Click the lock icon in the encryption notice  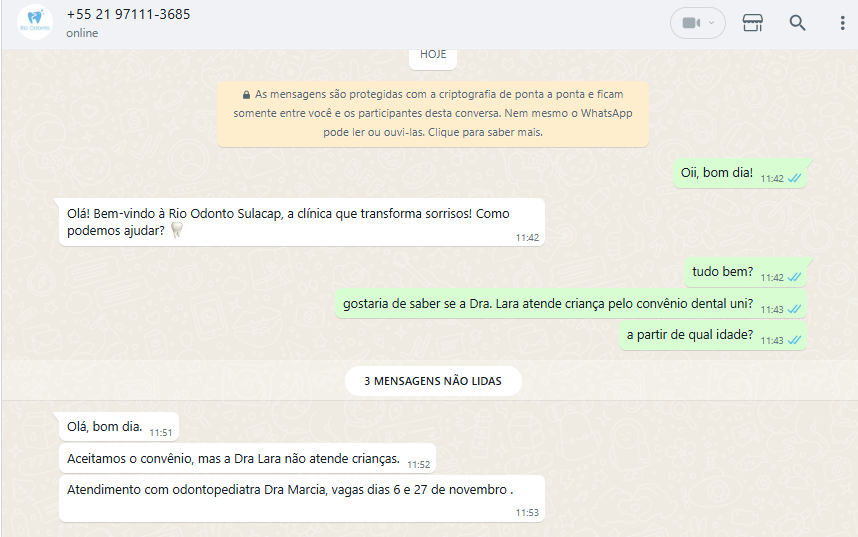point(246,95)
